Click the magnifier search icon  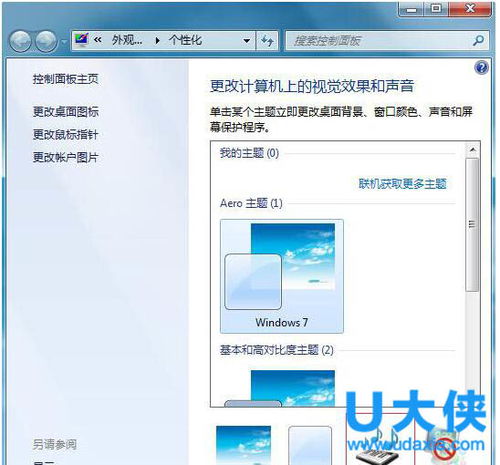click(479, 41)
